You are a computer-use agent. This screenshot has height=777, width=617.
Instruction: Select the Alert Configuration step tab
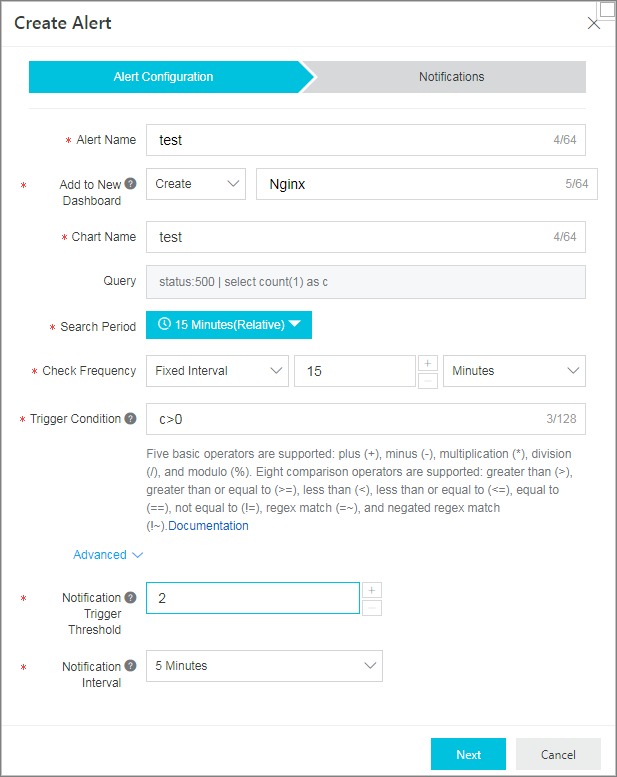164,77
